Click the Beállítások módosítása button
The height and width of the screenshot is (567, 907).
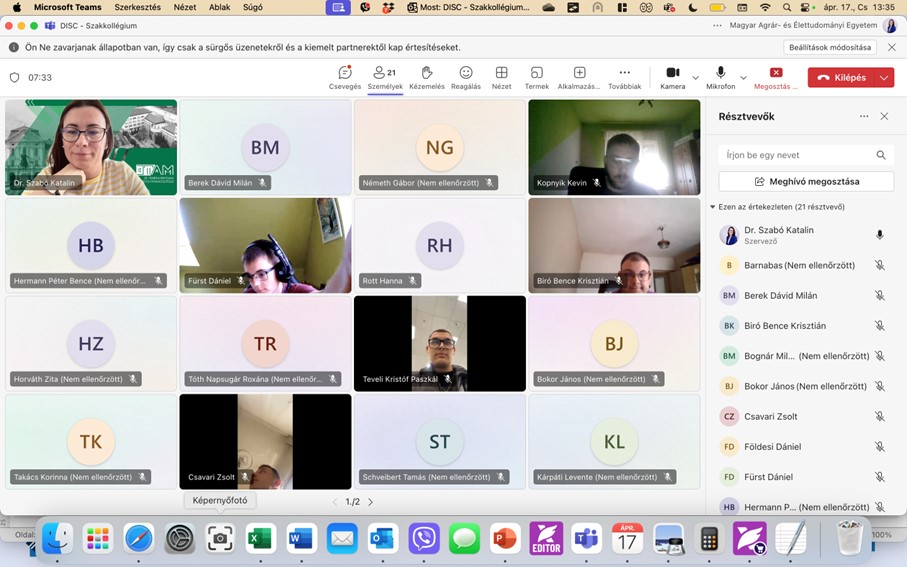click(830, 47)
